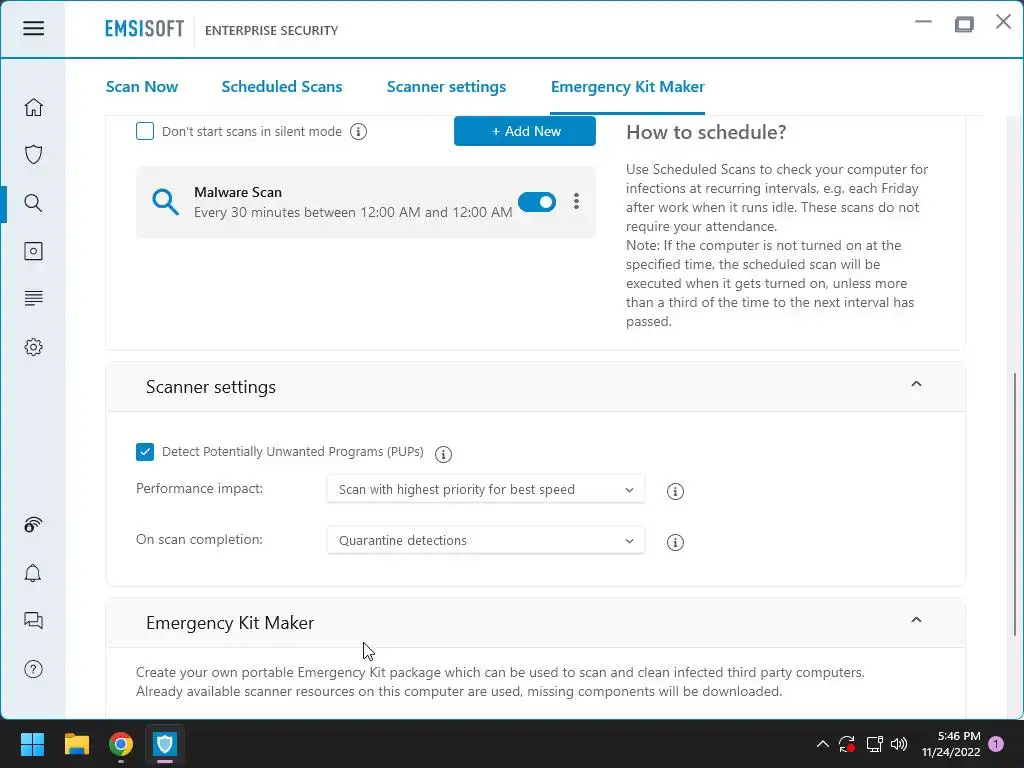The image size is (1024, 768).
Task: Click the notification count badge
Action: 996,744
